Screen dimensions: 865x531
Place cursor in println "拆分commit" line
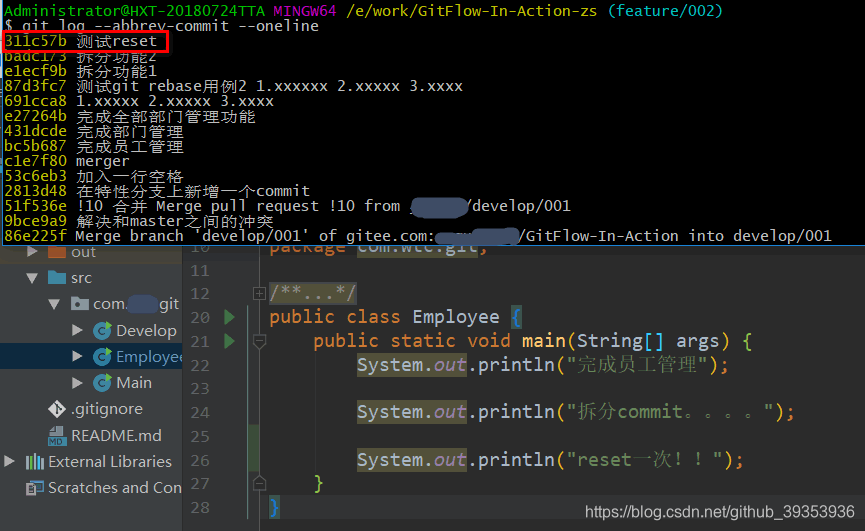pos(575,412)
